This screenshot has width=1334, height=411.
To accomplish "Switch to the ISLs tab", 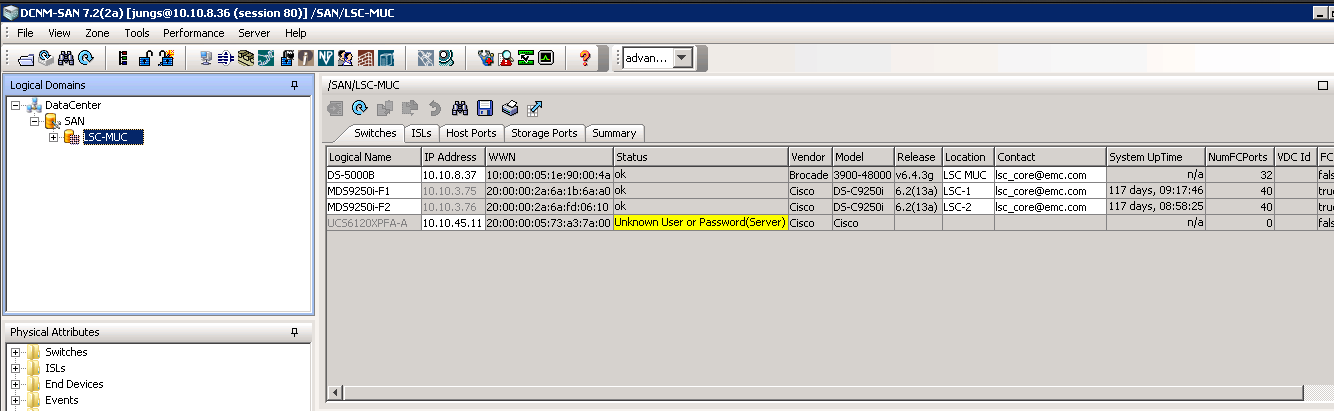I will [421, 133].
